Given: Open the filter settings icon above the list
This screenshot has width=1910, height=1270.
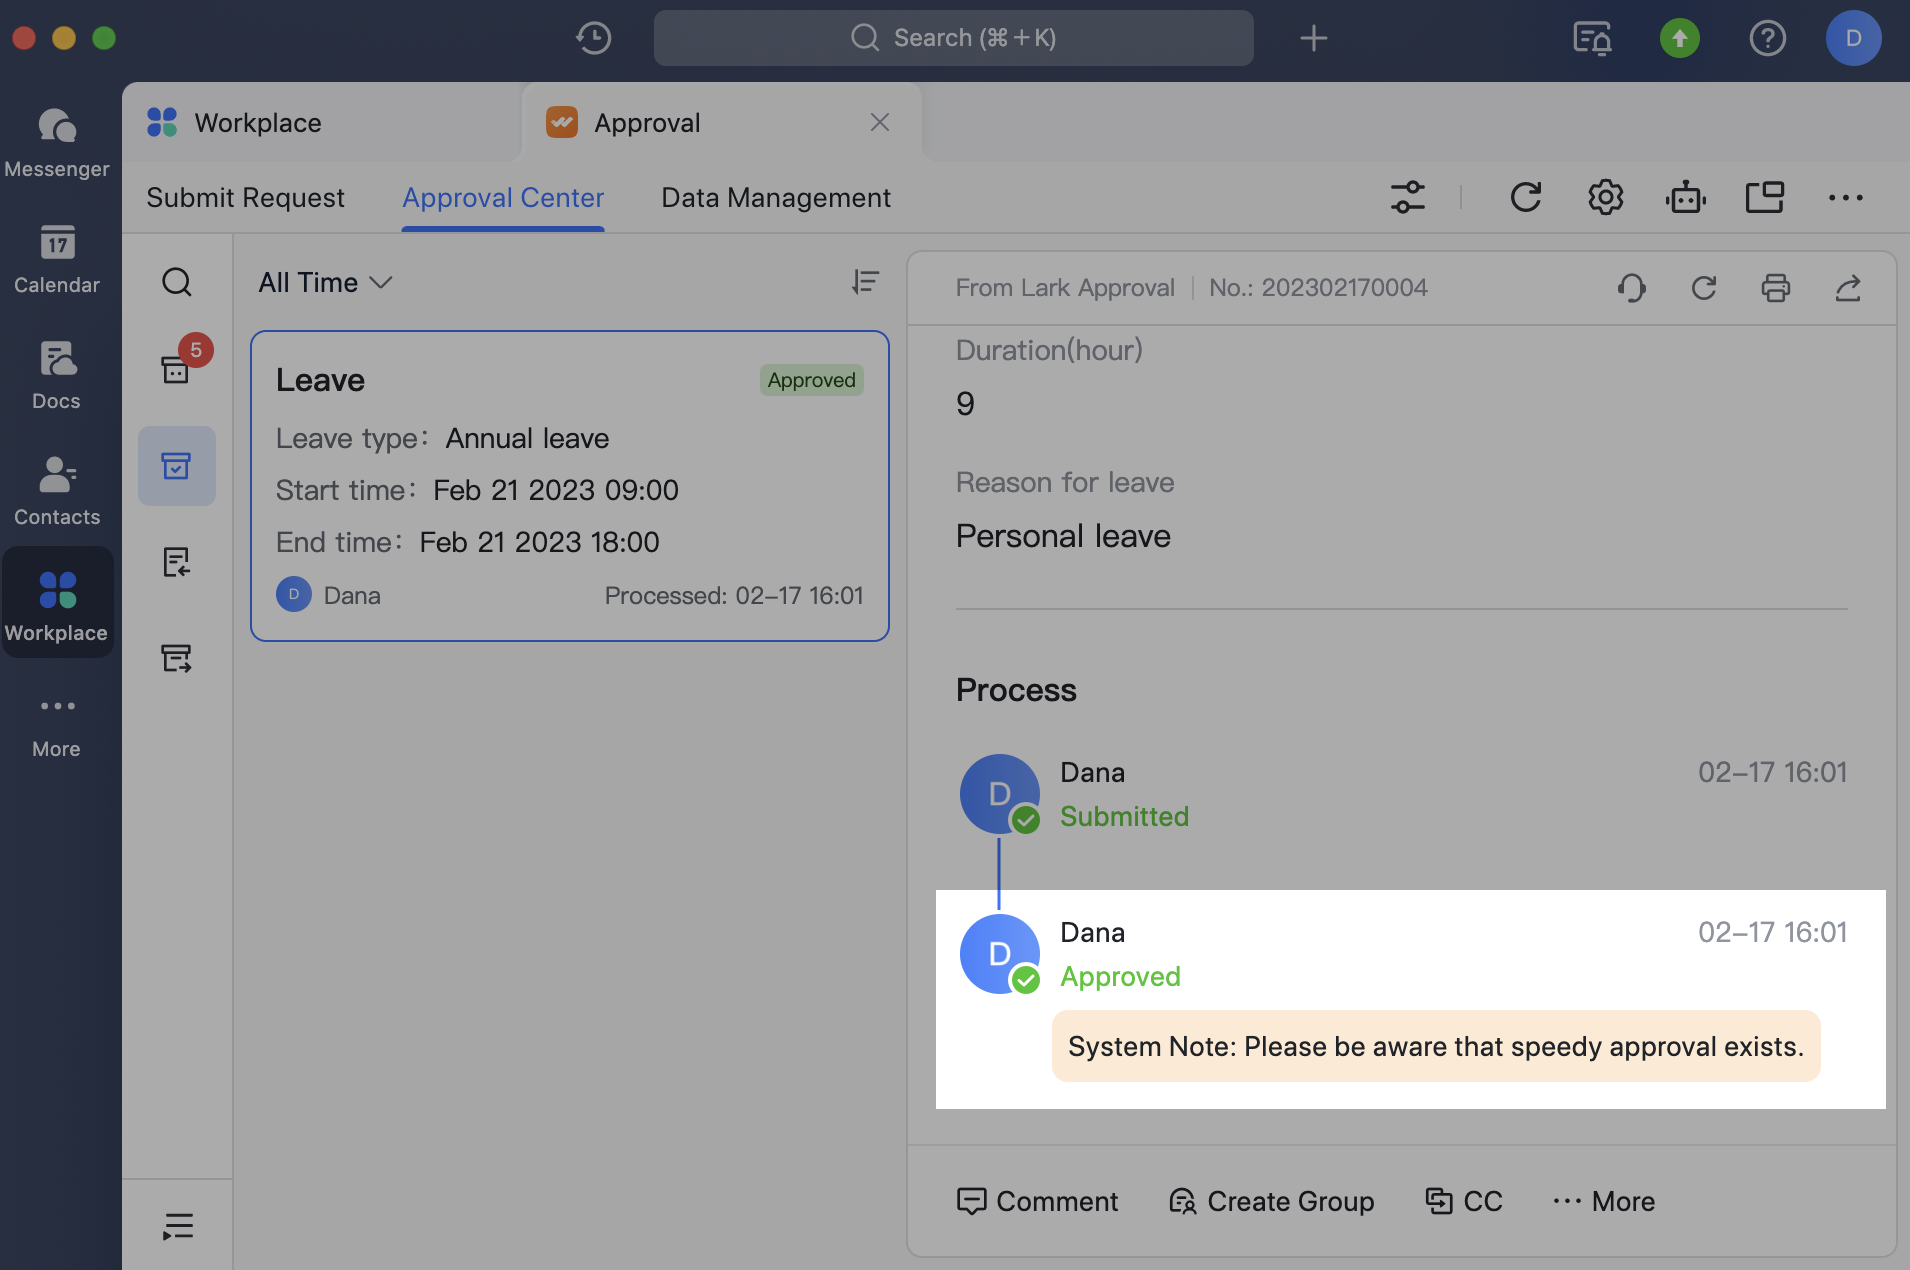Looking at the screenshot, I should tap(1408, 197).
